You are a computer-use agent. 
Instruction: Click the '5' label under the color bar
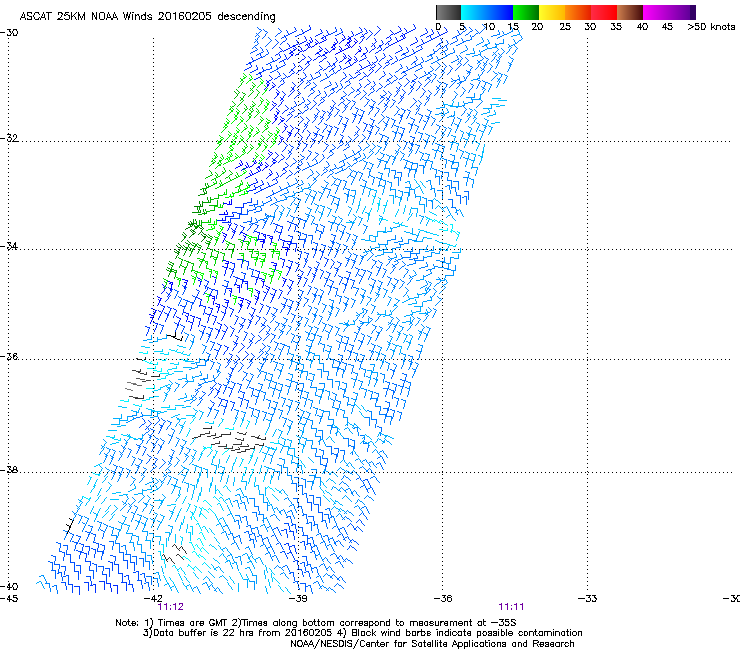(x=462, y=27)
